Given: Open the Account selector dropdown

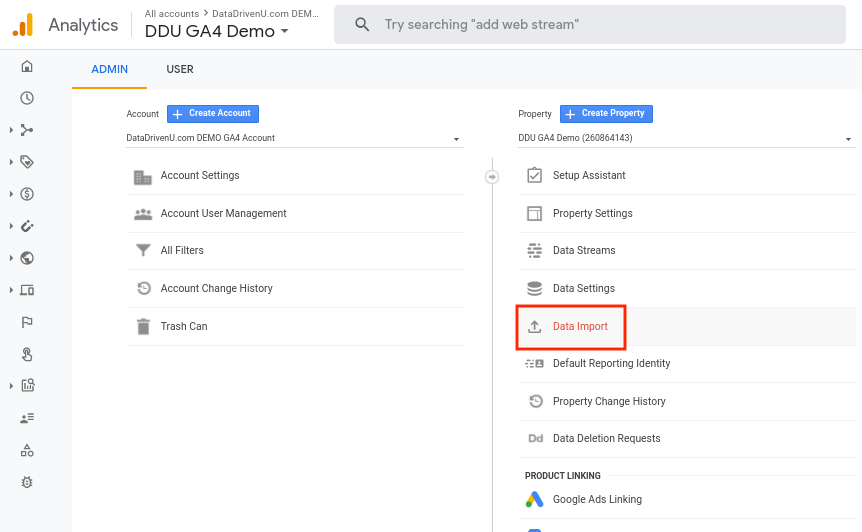Looking at the screenshot, I should coord(295,138).
